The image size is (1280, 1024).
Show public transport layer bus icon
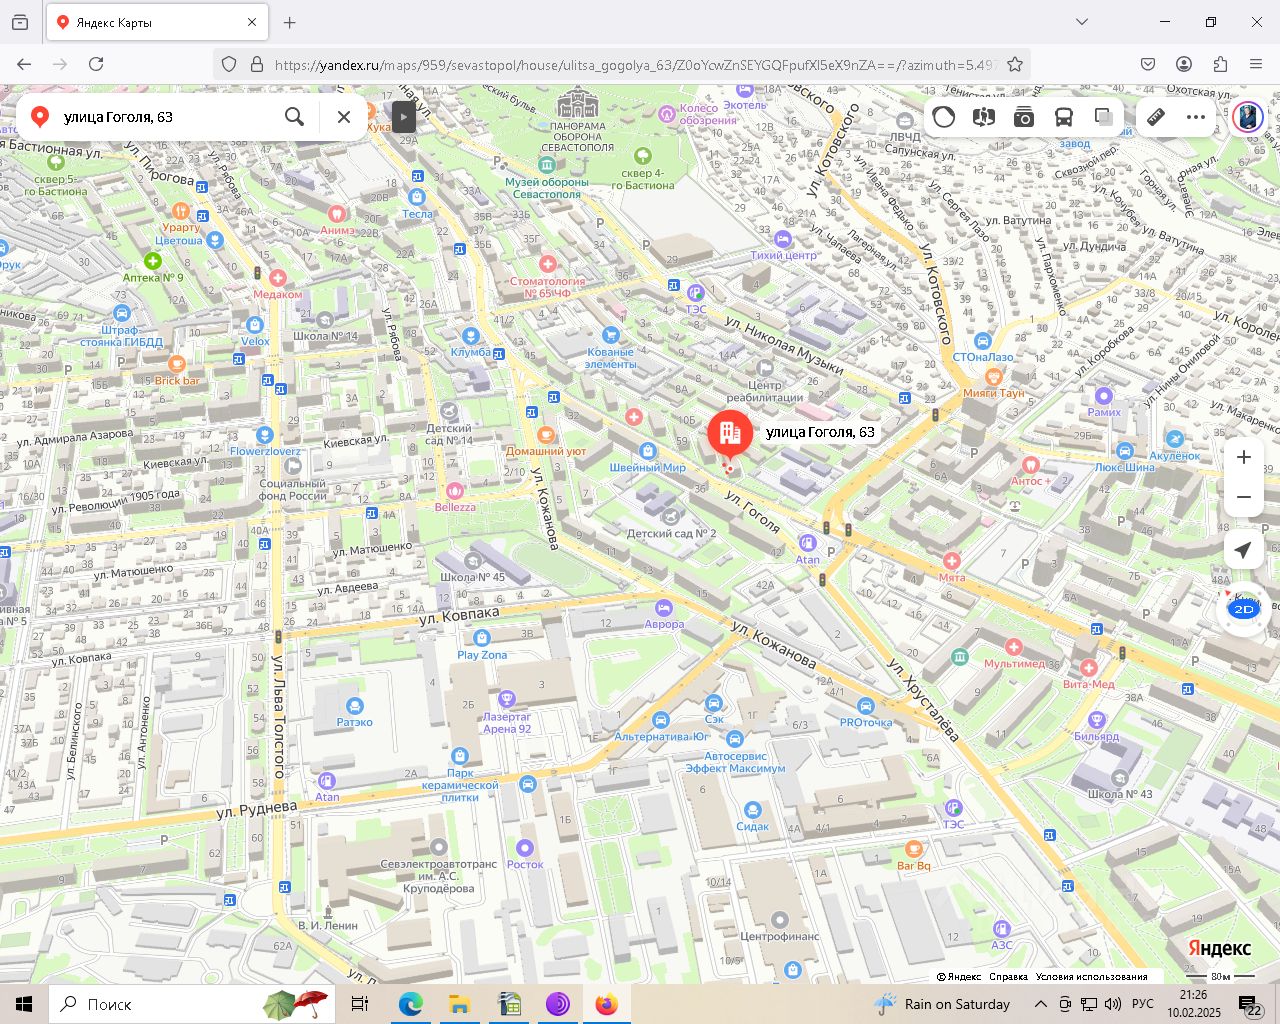[x=1064, y=117]
